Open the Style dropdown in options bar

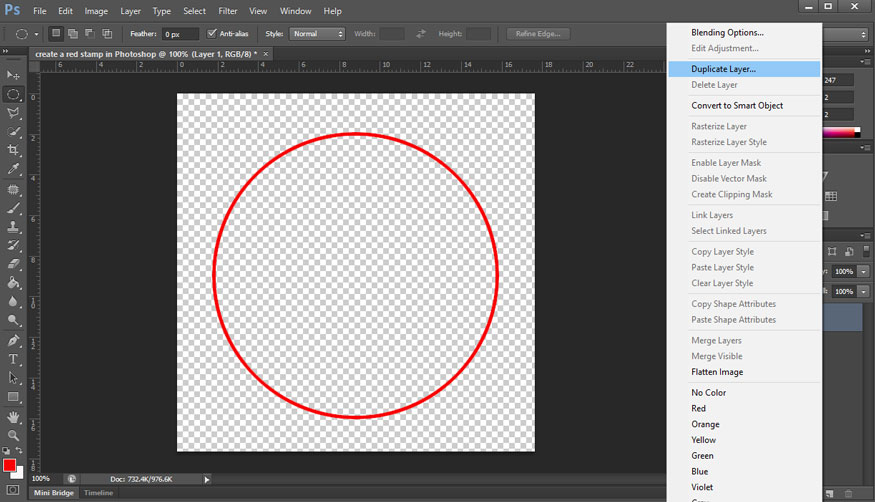point(318,34)
